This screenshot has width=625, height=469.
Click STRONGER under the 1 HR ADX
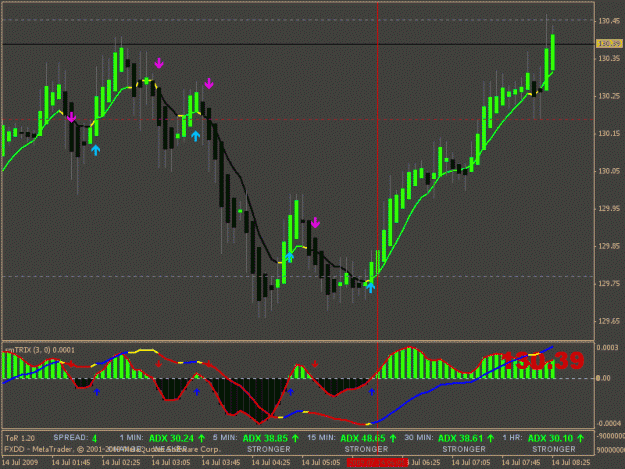(x=554, y=449)
